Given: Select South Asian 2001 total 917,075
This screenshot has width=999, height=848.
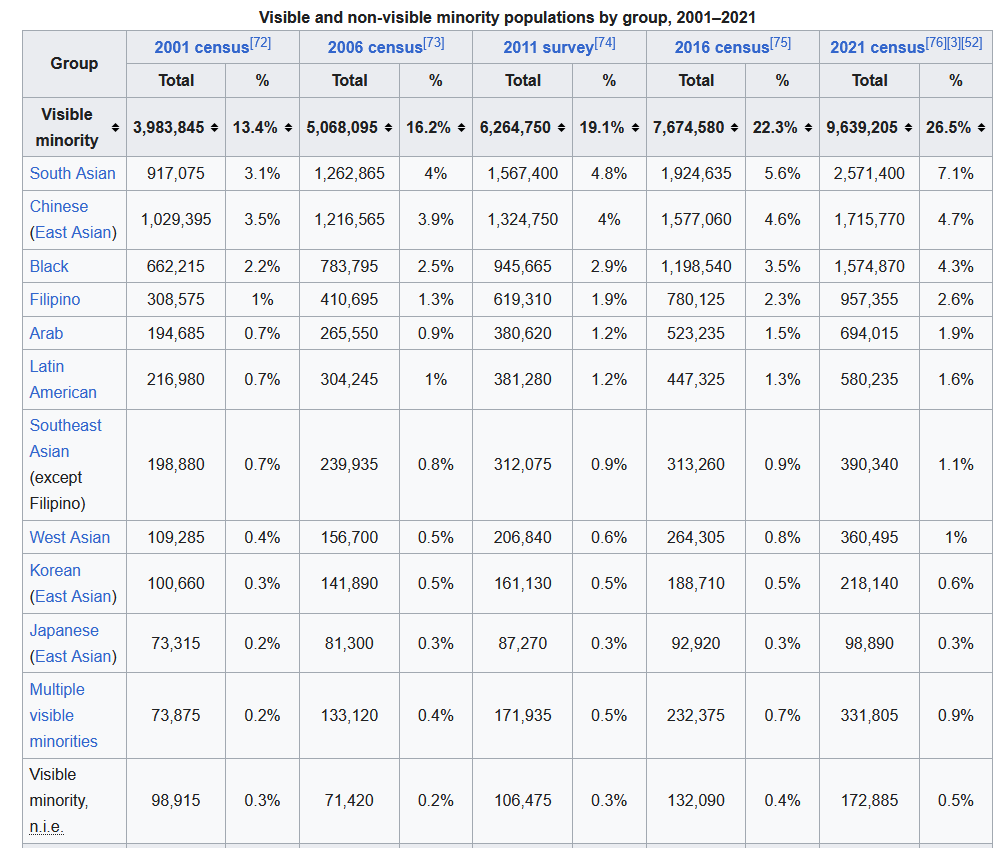Looking at the screenshot, I should 176,173.
